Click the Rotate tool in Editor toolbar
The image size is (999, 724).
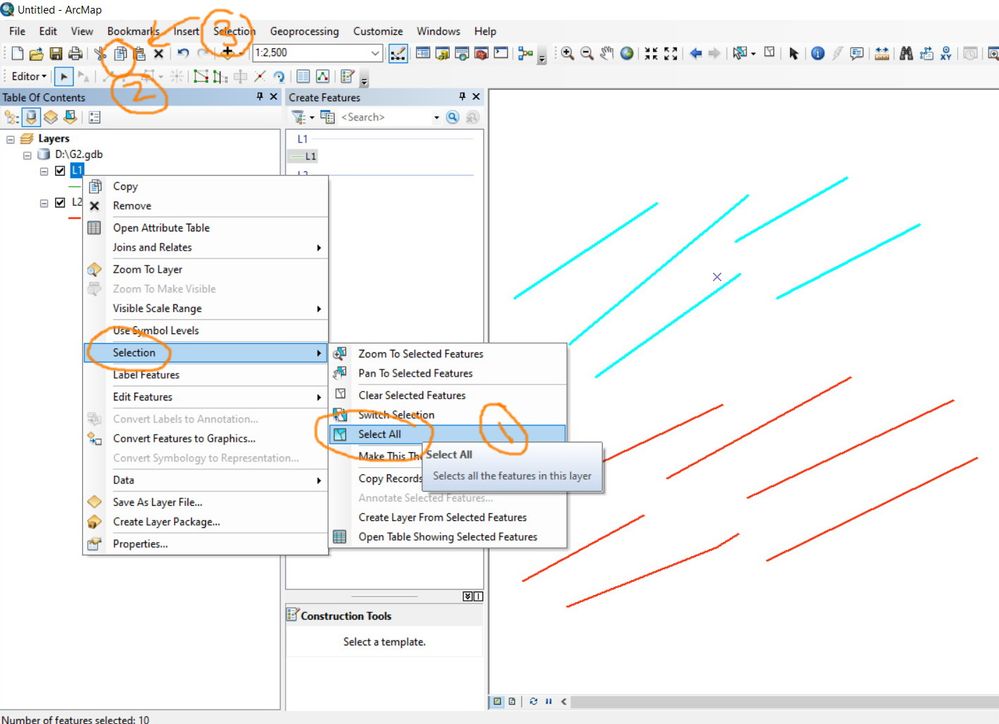coord(279,76)
